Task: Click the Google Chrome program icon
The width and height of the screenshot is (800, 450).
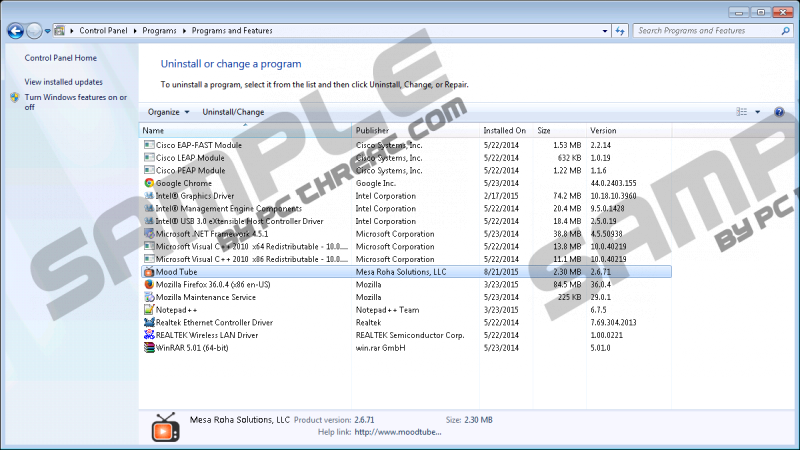Action: click(149, 183)
